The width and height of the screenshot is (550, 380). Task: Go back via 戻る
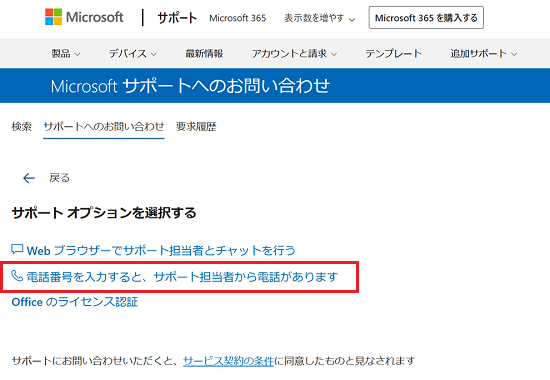[59, 178]
